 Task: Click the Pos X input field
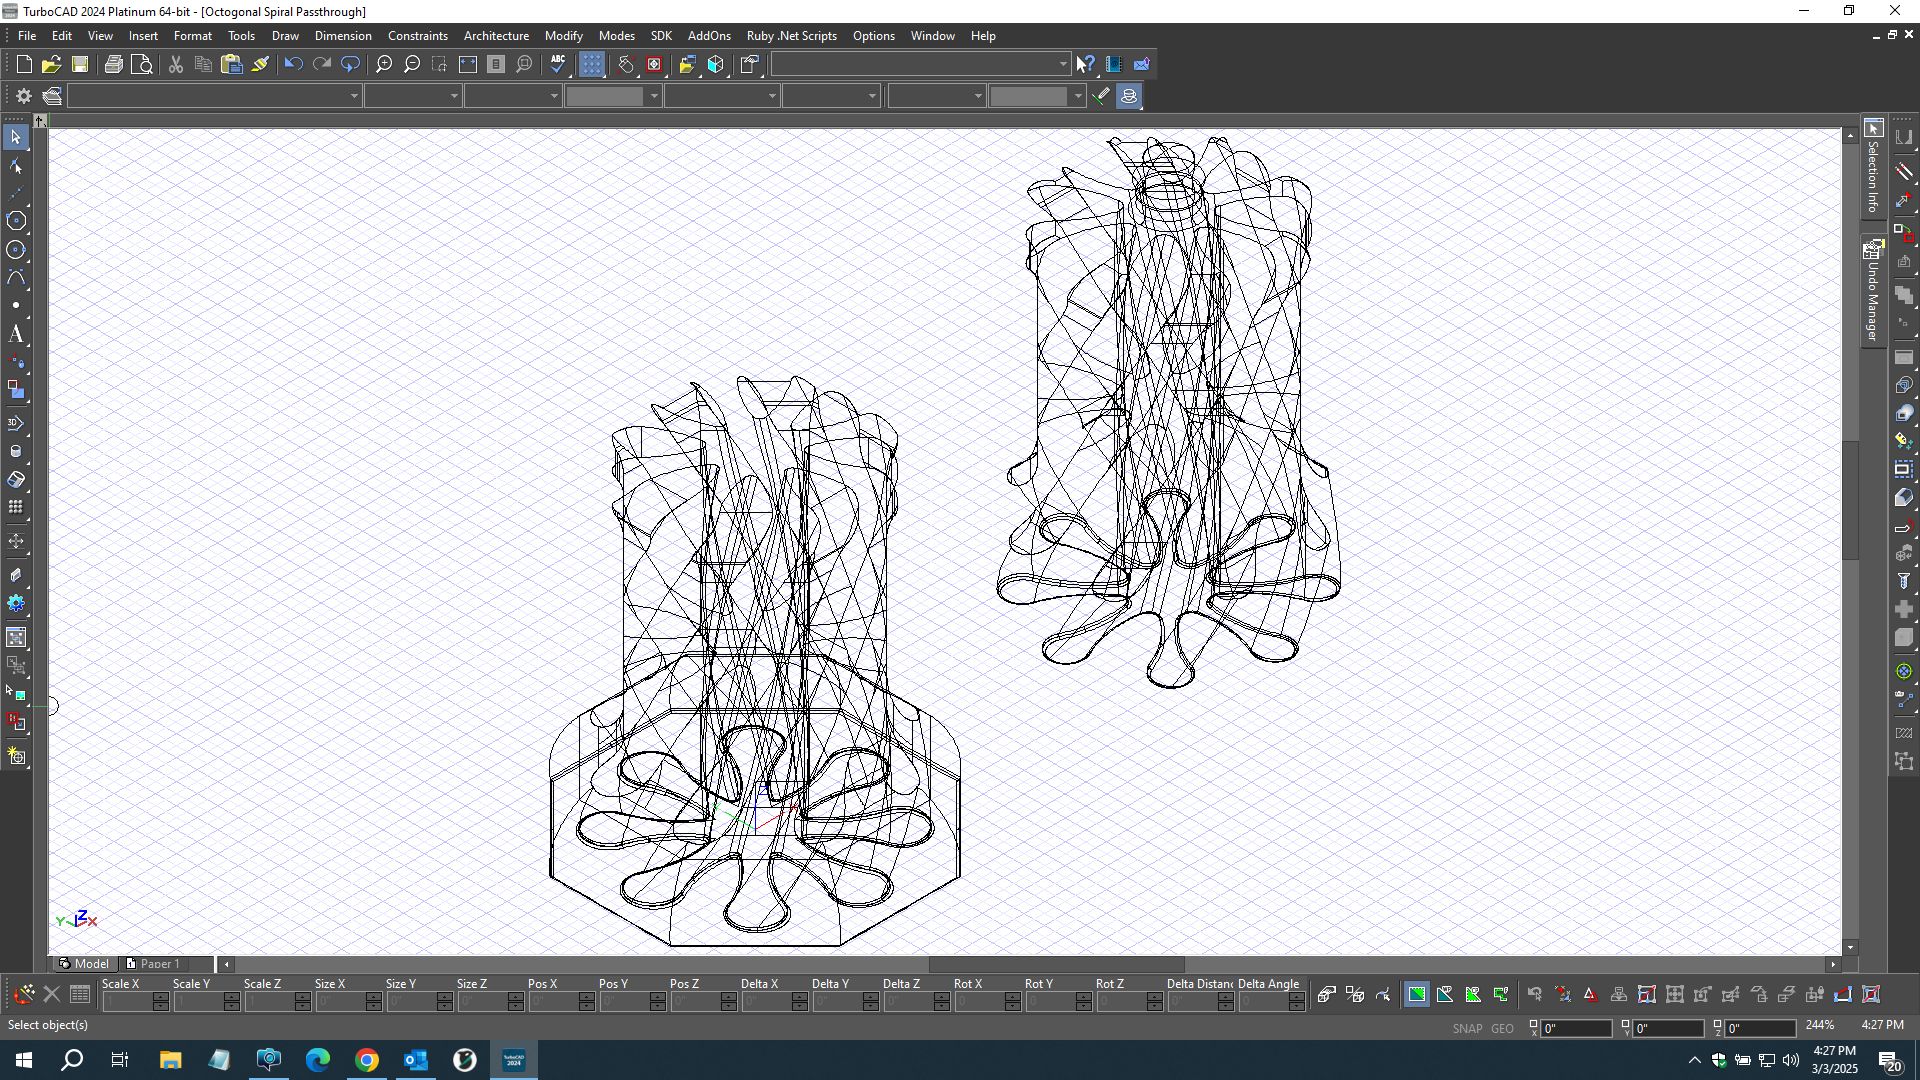tap(558, 1002)
